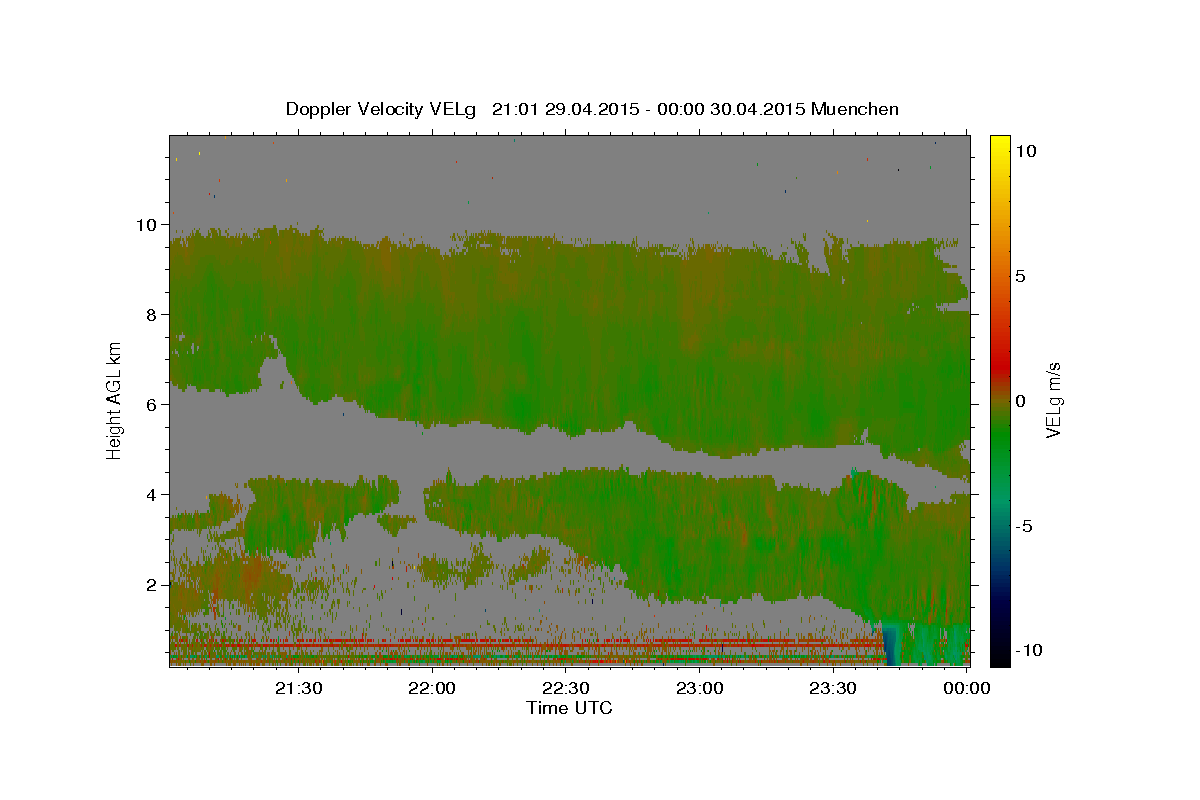Click the dark blue precipitation streak near 23:40
The height and width of the screenshot is (800, 1200).
coord(890,645)
